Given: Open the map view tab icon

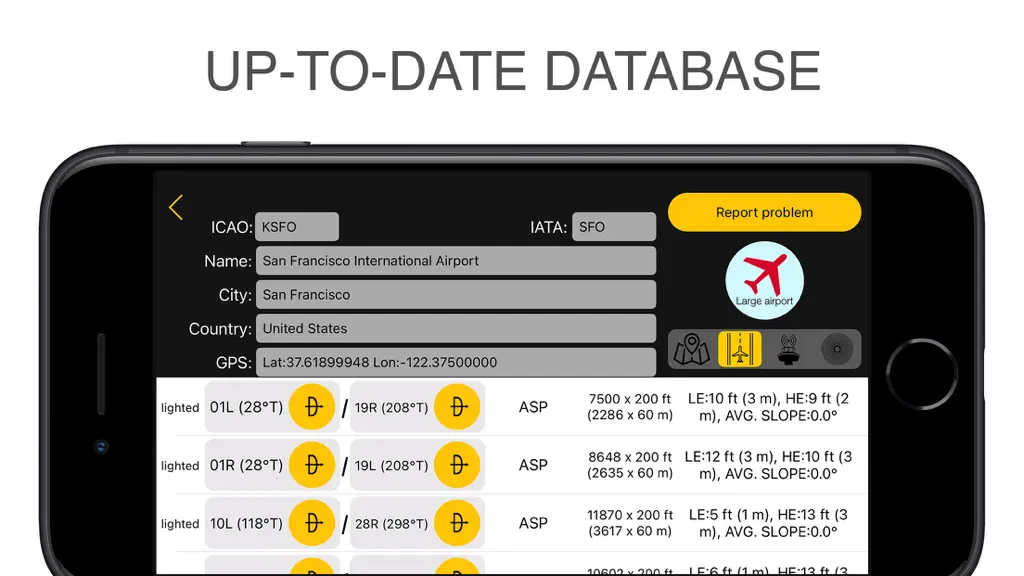Looking at the screenshot, I should tap(692, 349).
